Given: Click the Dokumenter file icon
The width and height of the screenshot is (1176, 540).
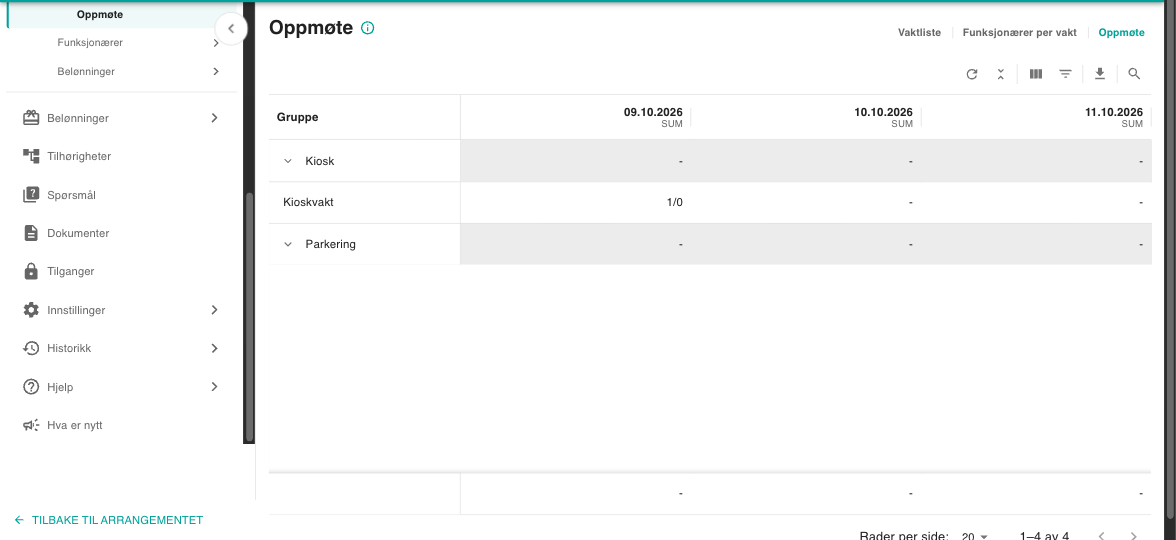Looking at the screenshot, I should (x=31, y=233).
